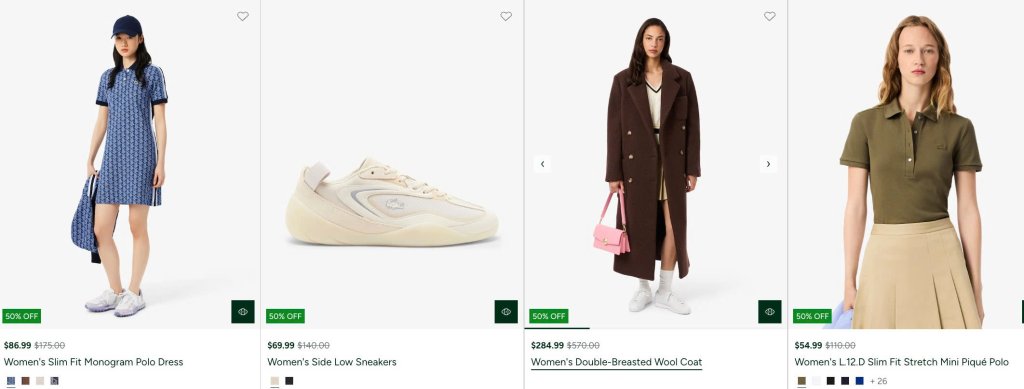The height and width of the screenshot is (389, 1024).
Task: Open Women's Side Low Sneakers product link
Action: (x=332, y=362)
